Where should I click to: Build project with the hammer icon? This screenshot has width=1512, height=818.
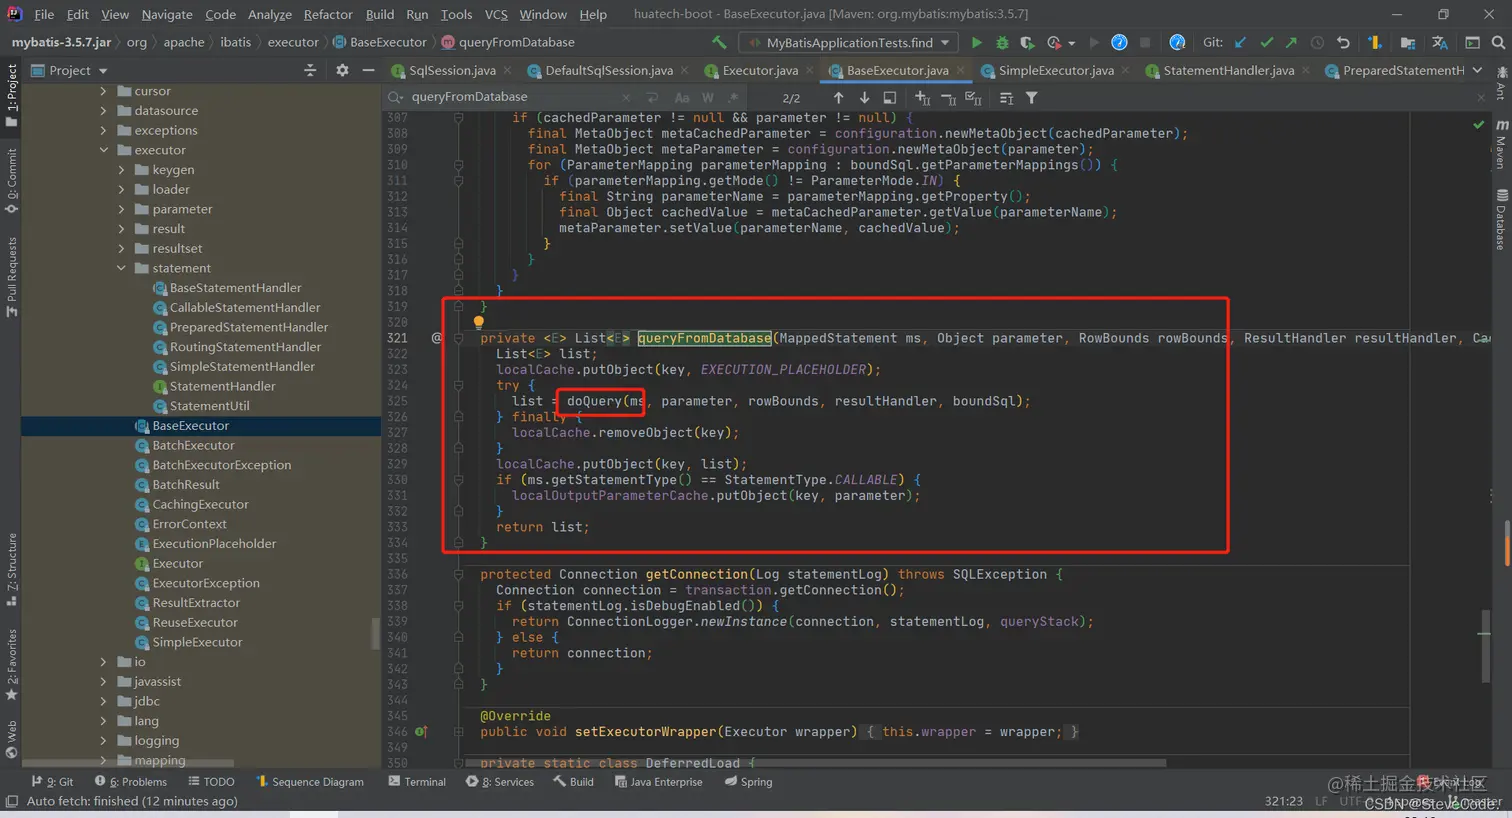pos(719,42)
